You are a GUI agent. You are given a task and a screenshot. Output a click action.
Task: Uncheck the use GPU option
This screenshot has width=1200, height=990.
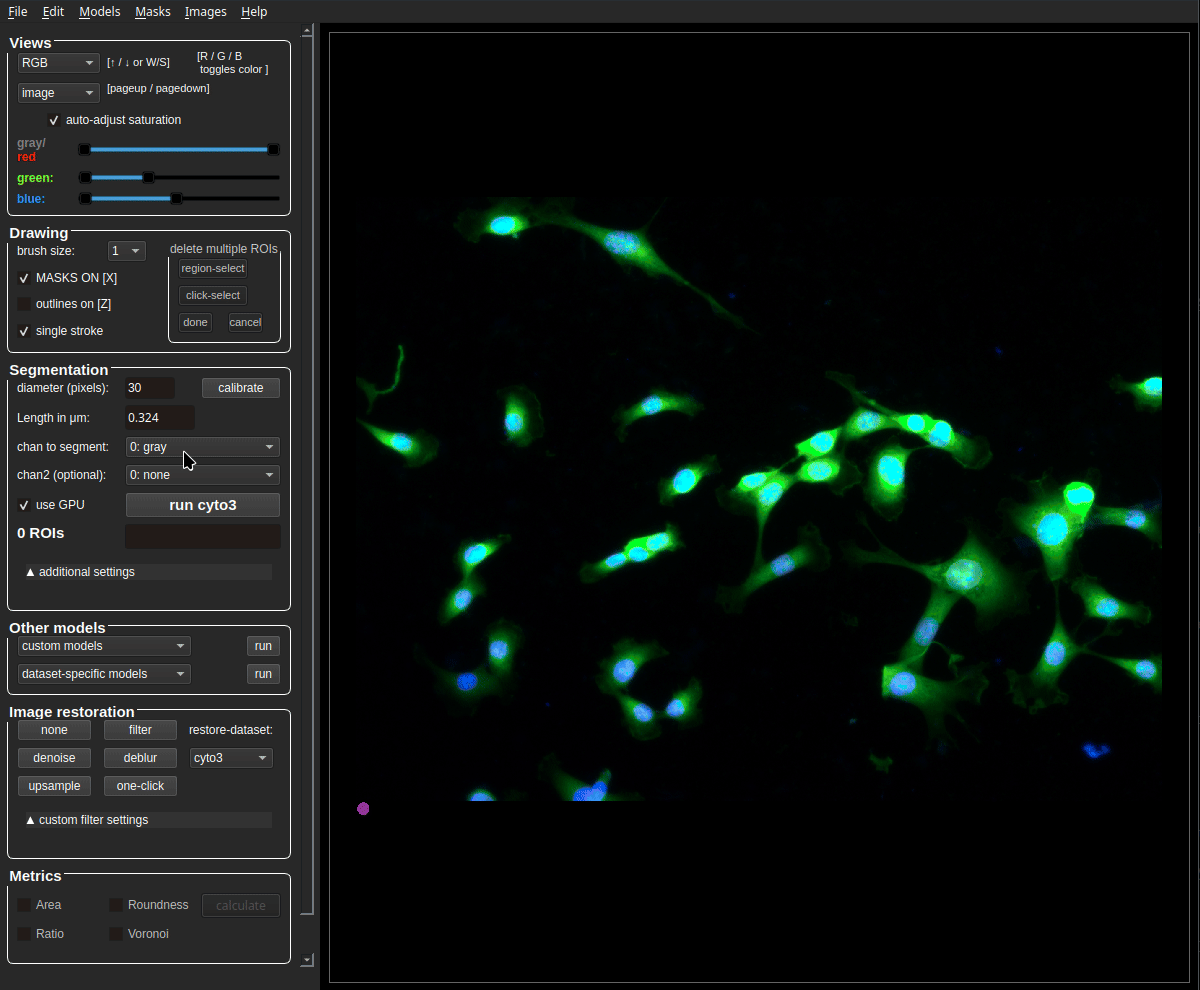pos(24,505)
